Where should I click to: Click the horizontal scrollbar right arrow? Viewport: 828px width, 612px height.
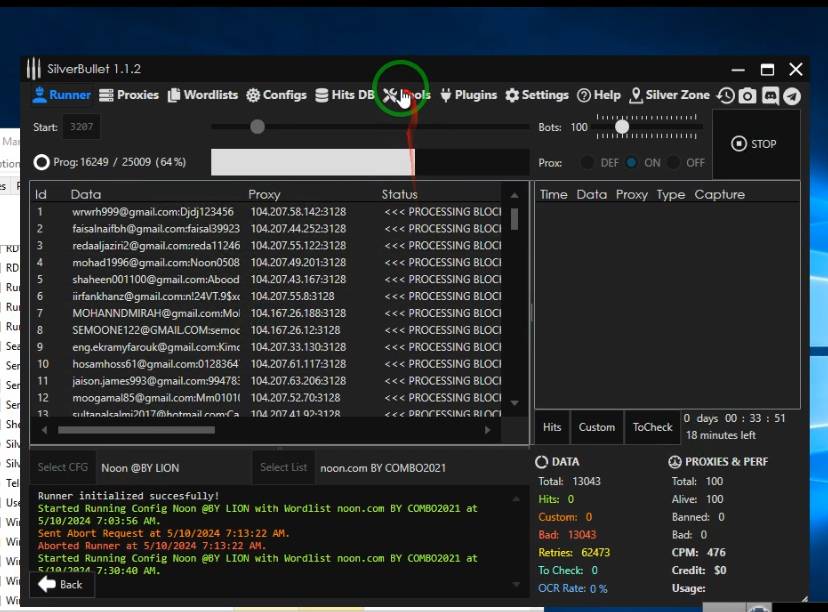[x=487, y=430]
